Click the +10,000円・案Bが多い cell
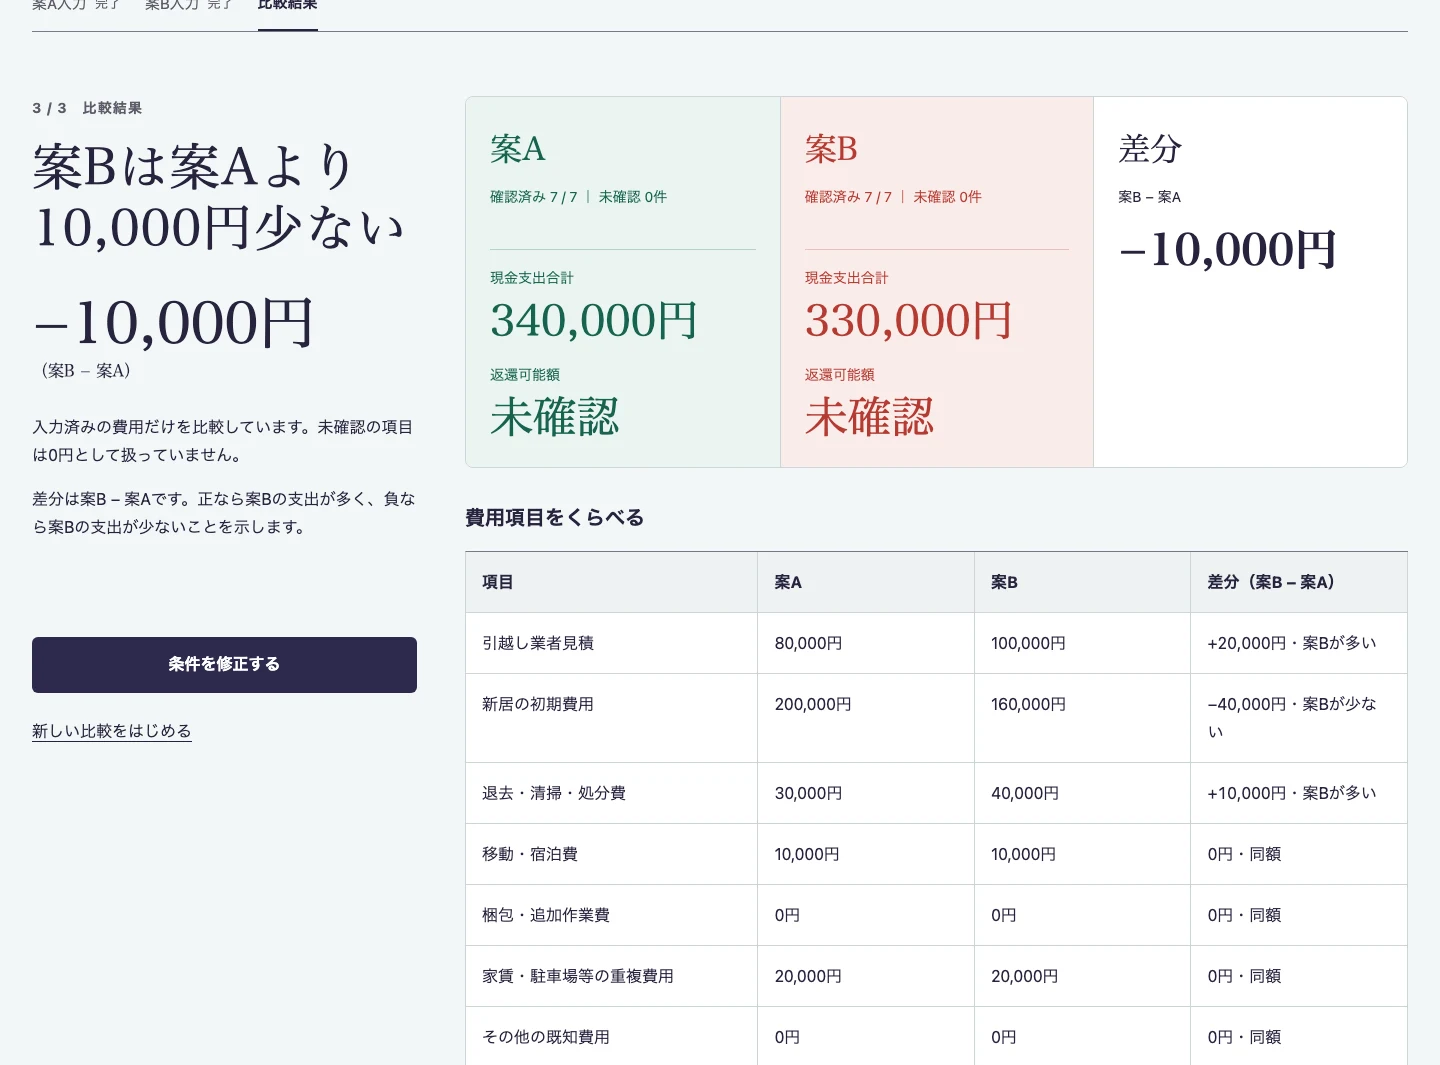Screen dimensions: 1440x1065 click(1299, 793)
